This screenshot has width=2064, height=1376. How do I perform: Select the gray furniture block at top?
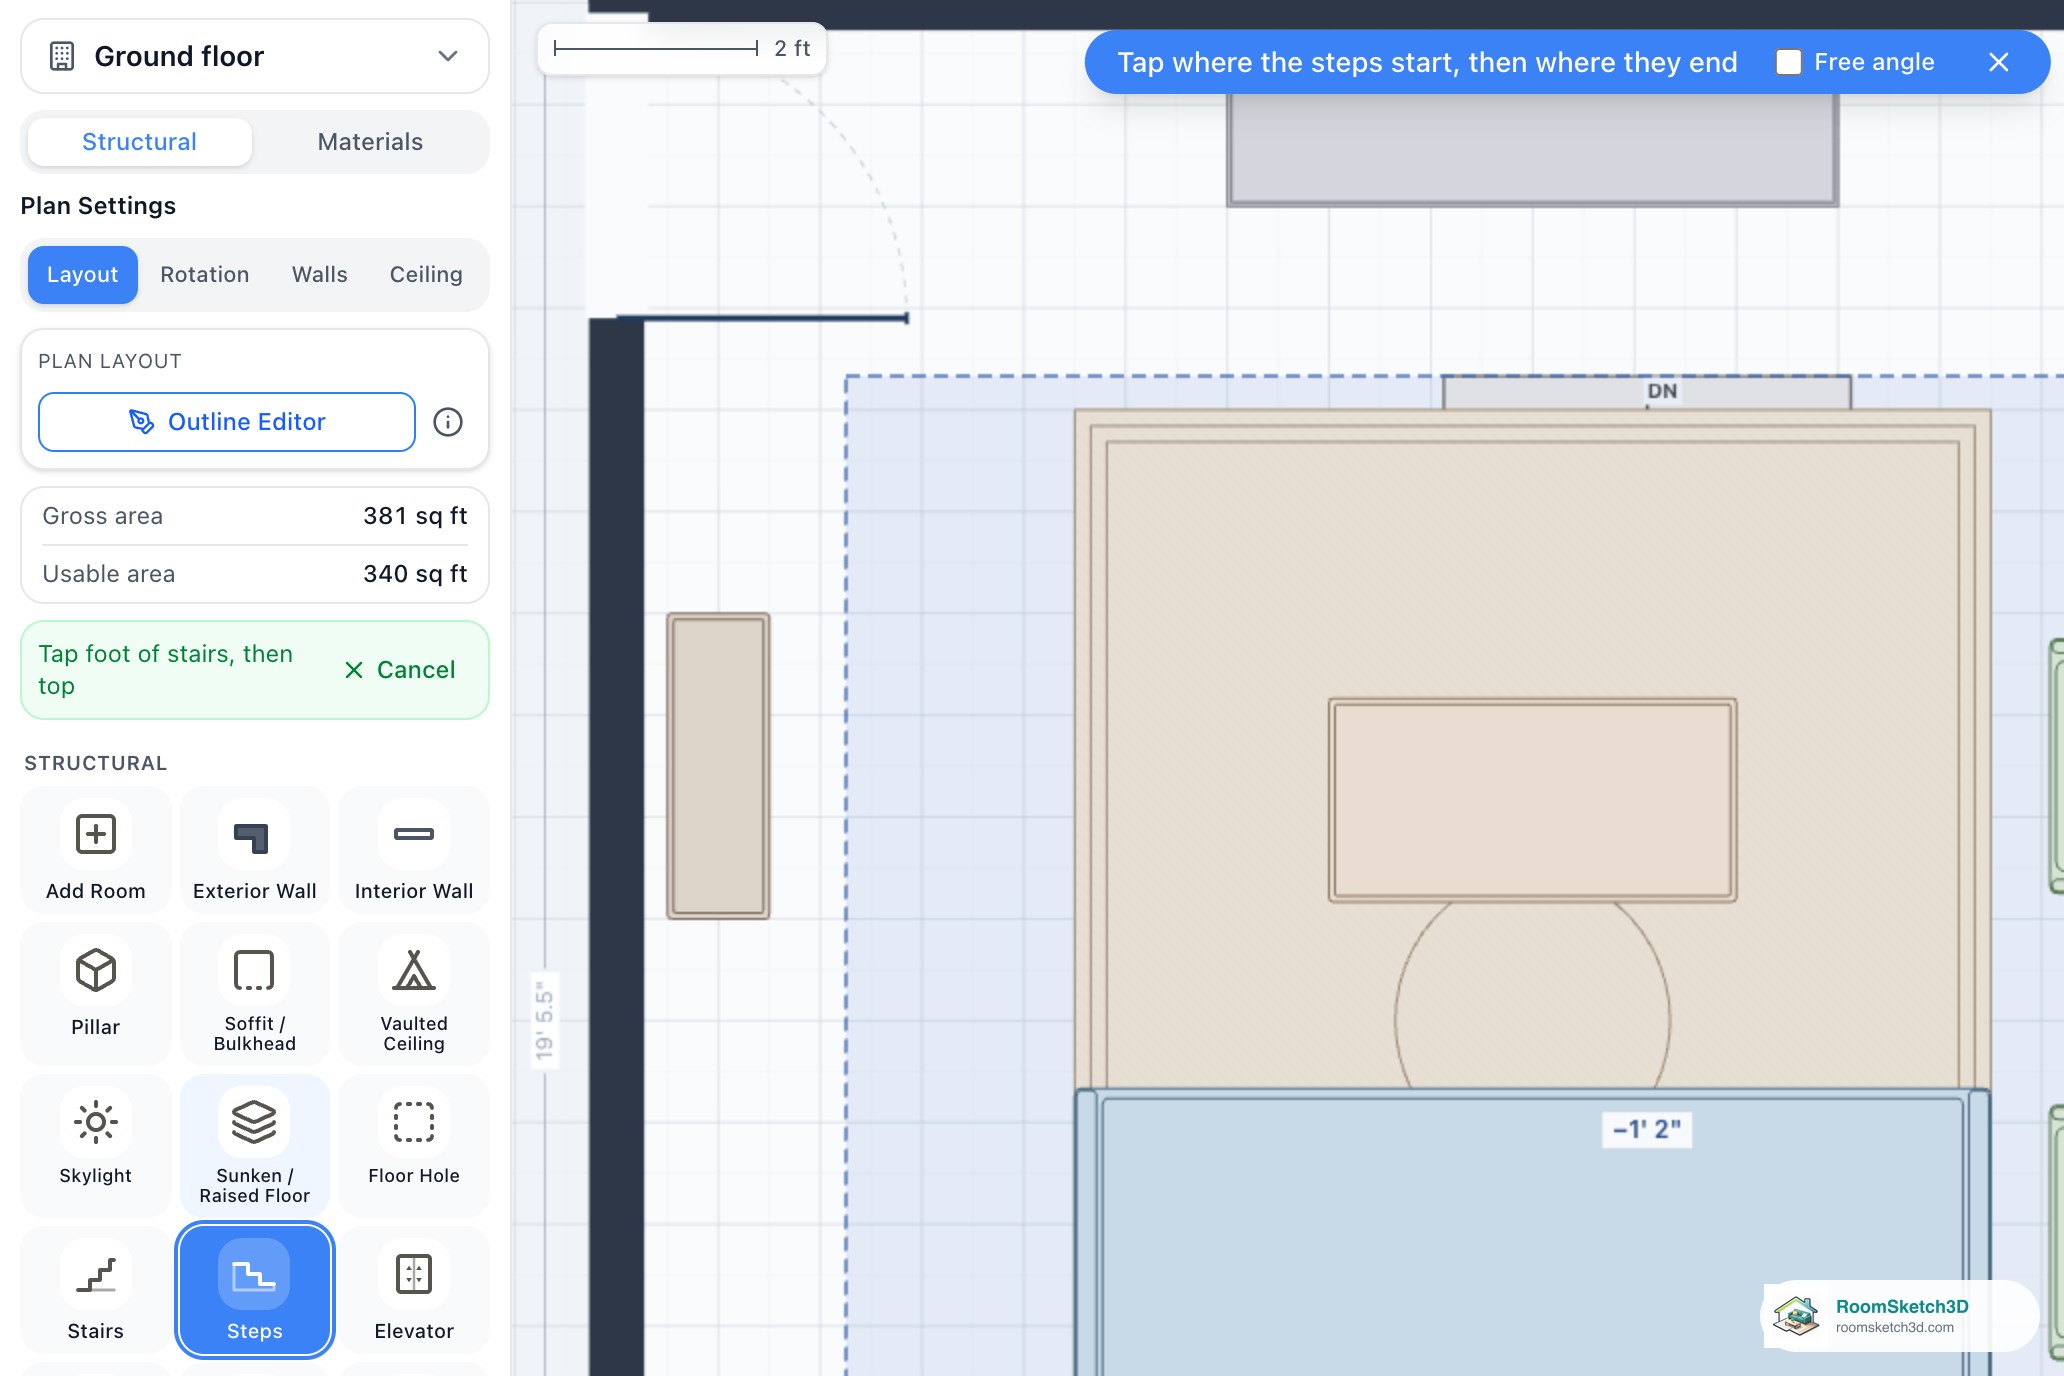(1532, 150)
